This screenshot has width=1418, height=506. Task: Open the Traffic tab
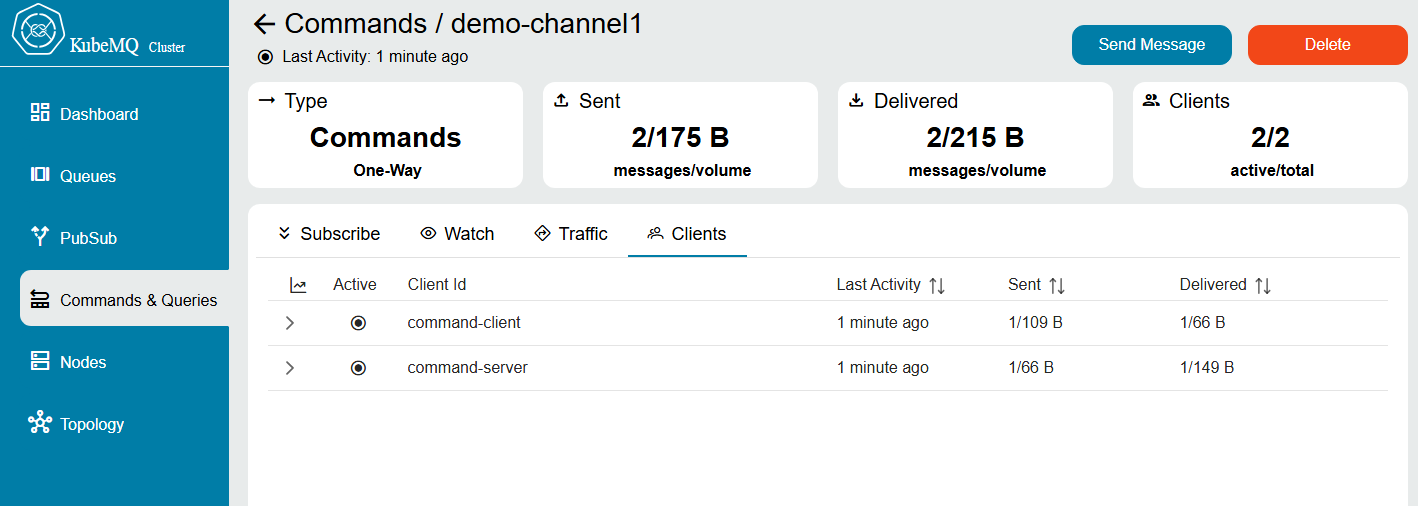(571, 234)
